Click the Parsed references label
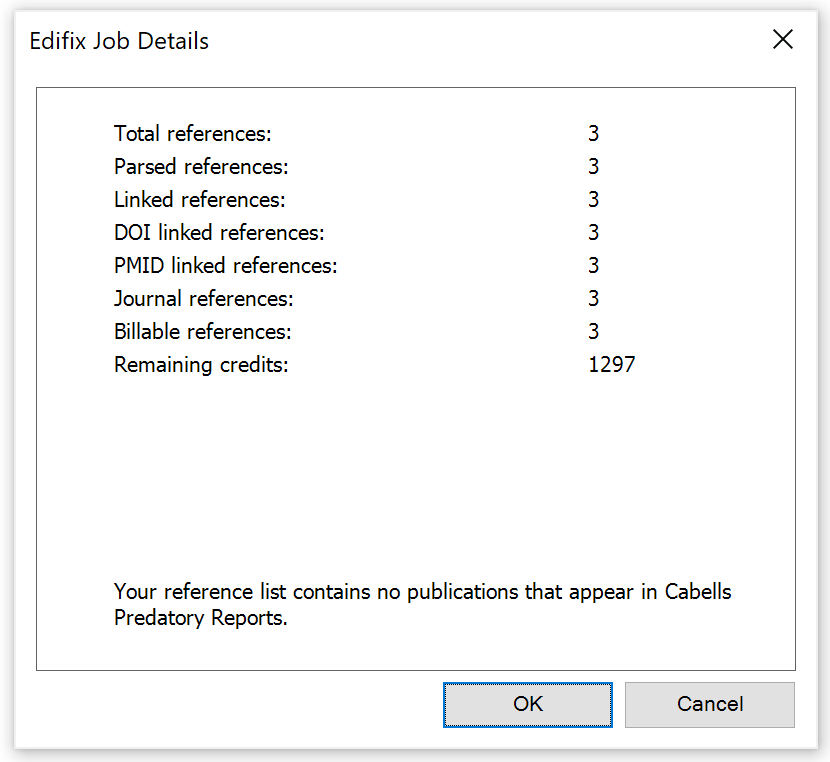The width and height of the screenshot is (830, 762). click(x=198, y=166)
